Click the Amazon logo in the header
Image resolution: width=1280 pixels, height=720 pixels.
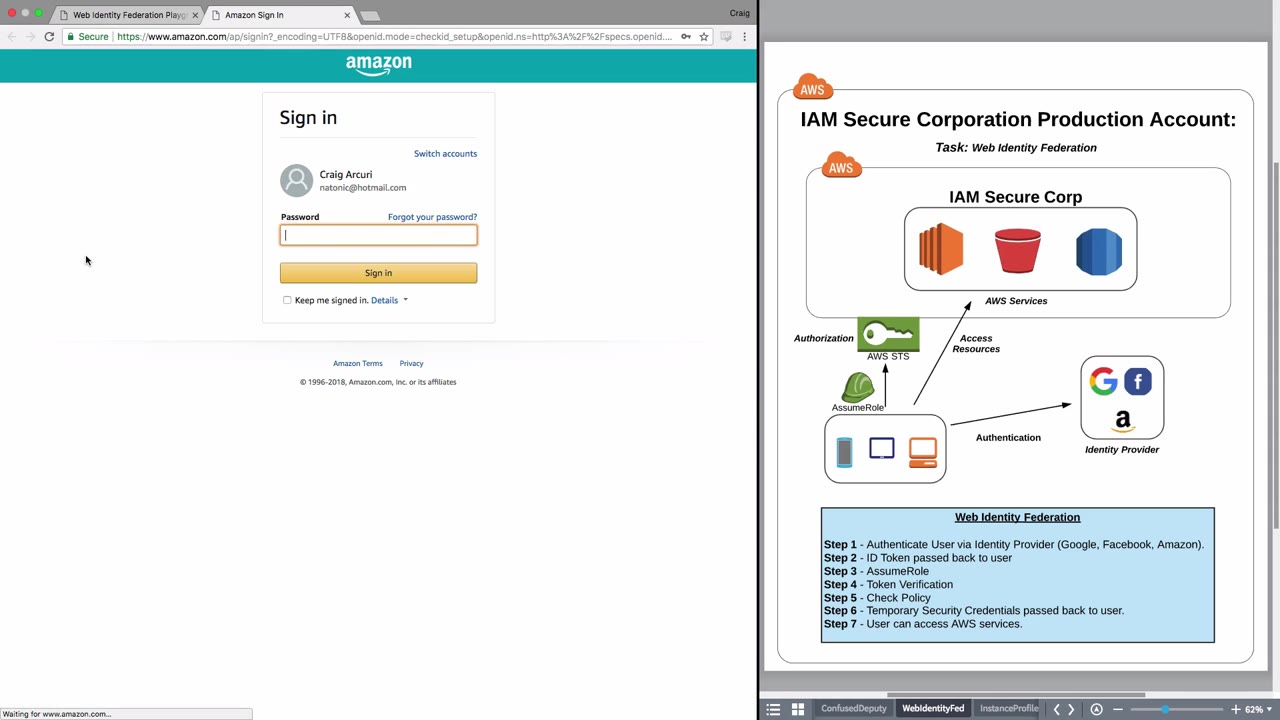(x=379, y=65)
